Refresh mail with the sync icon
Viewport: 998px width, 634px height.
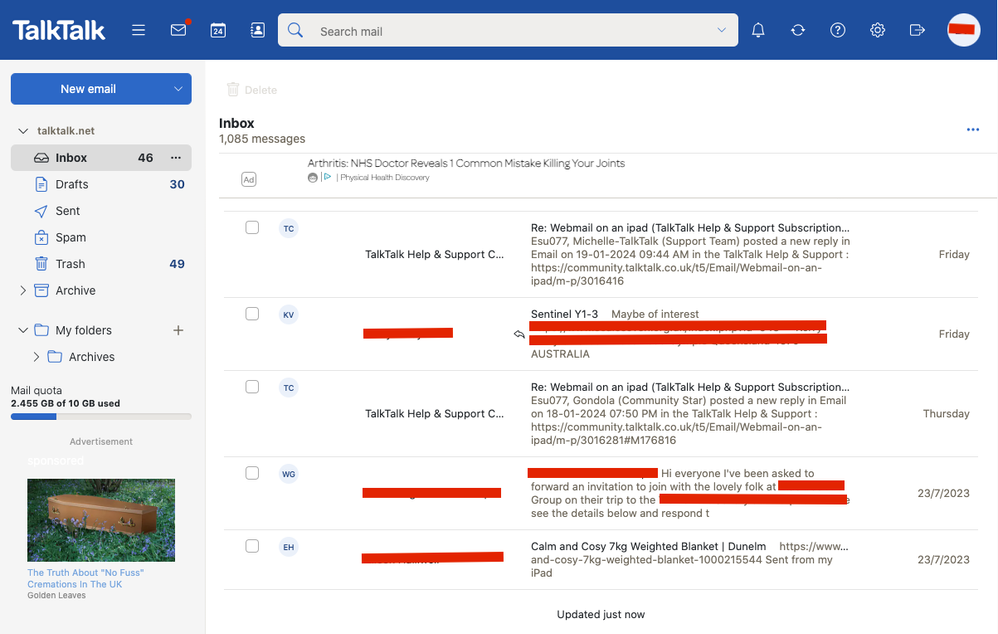(x=798, y=30)
